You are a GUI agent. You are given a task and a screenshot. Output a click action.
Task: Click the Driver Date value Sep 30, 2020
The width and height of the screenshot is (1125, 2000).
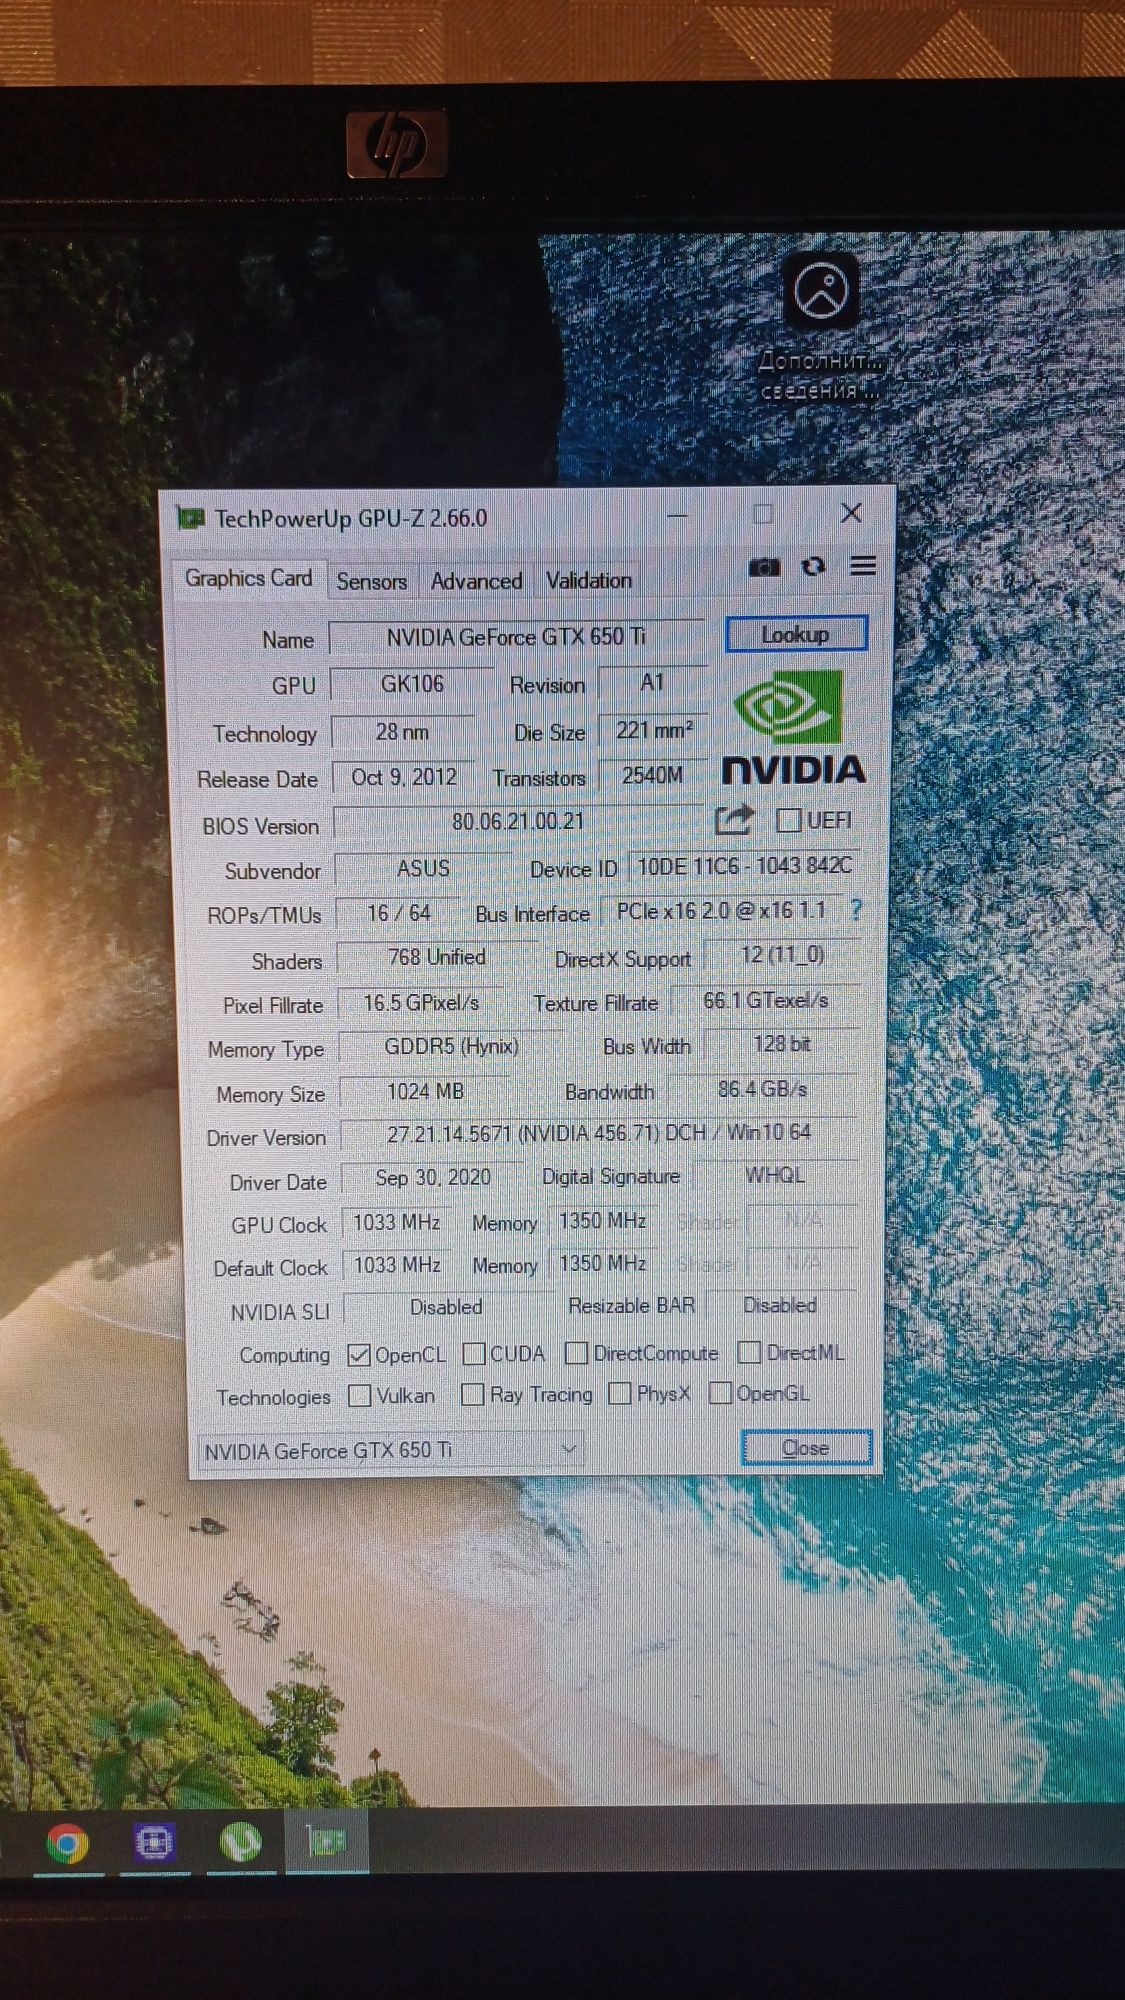[433, 1177]
